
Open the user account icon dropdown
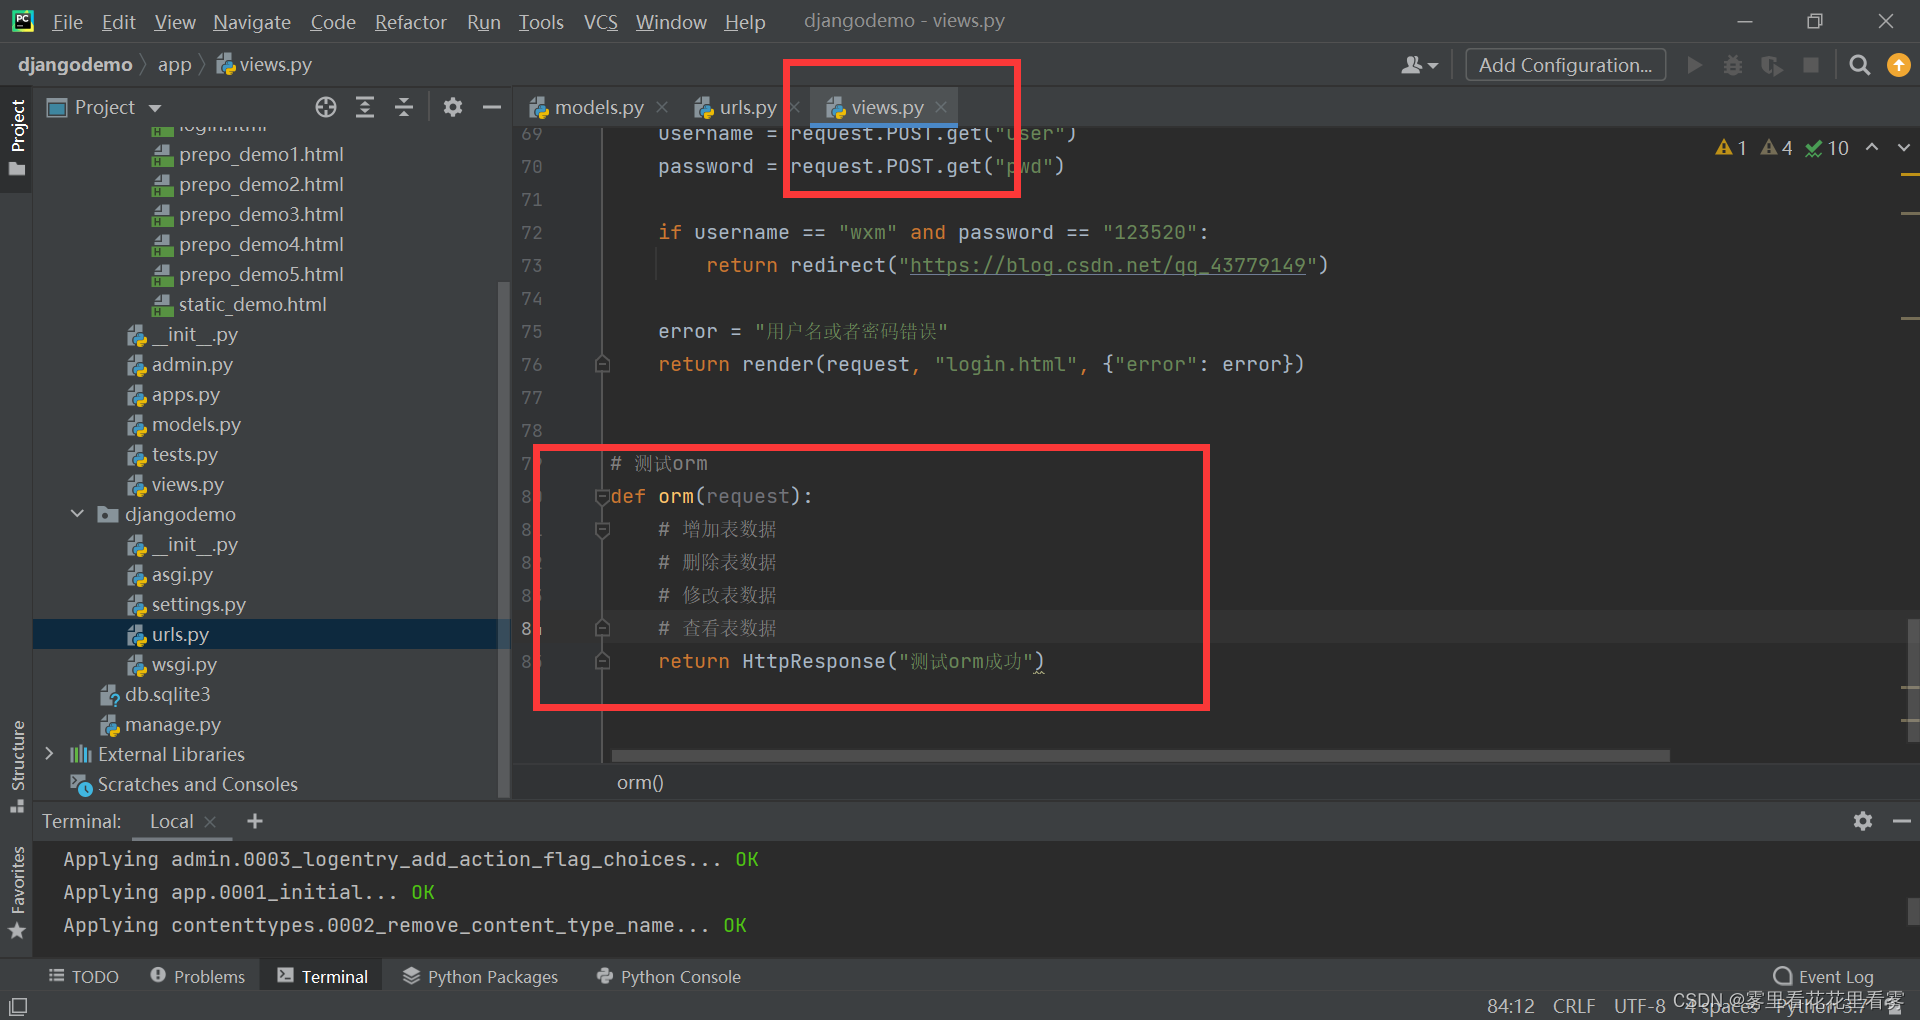pos(1419,65)
